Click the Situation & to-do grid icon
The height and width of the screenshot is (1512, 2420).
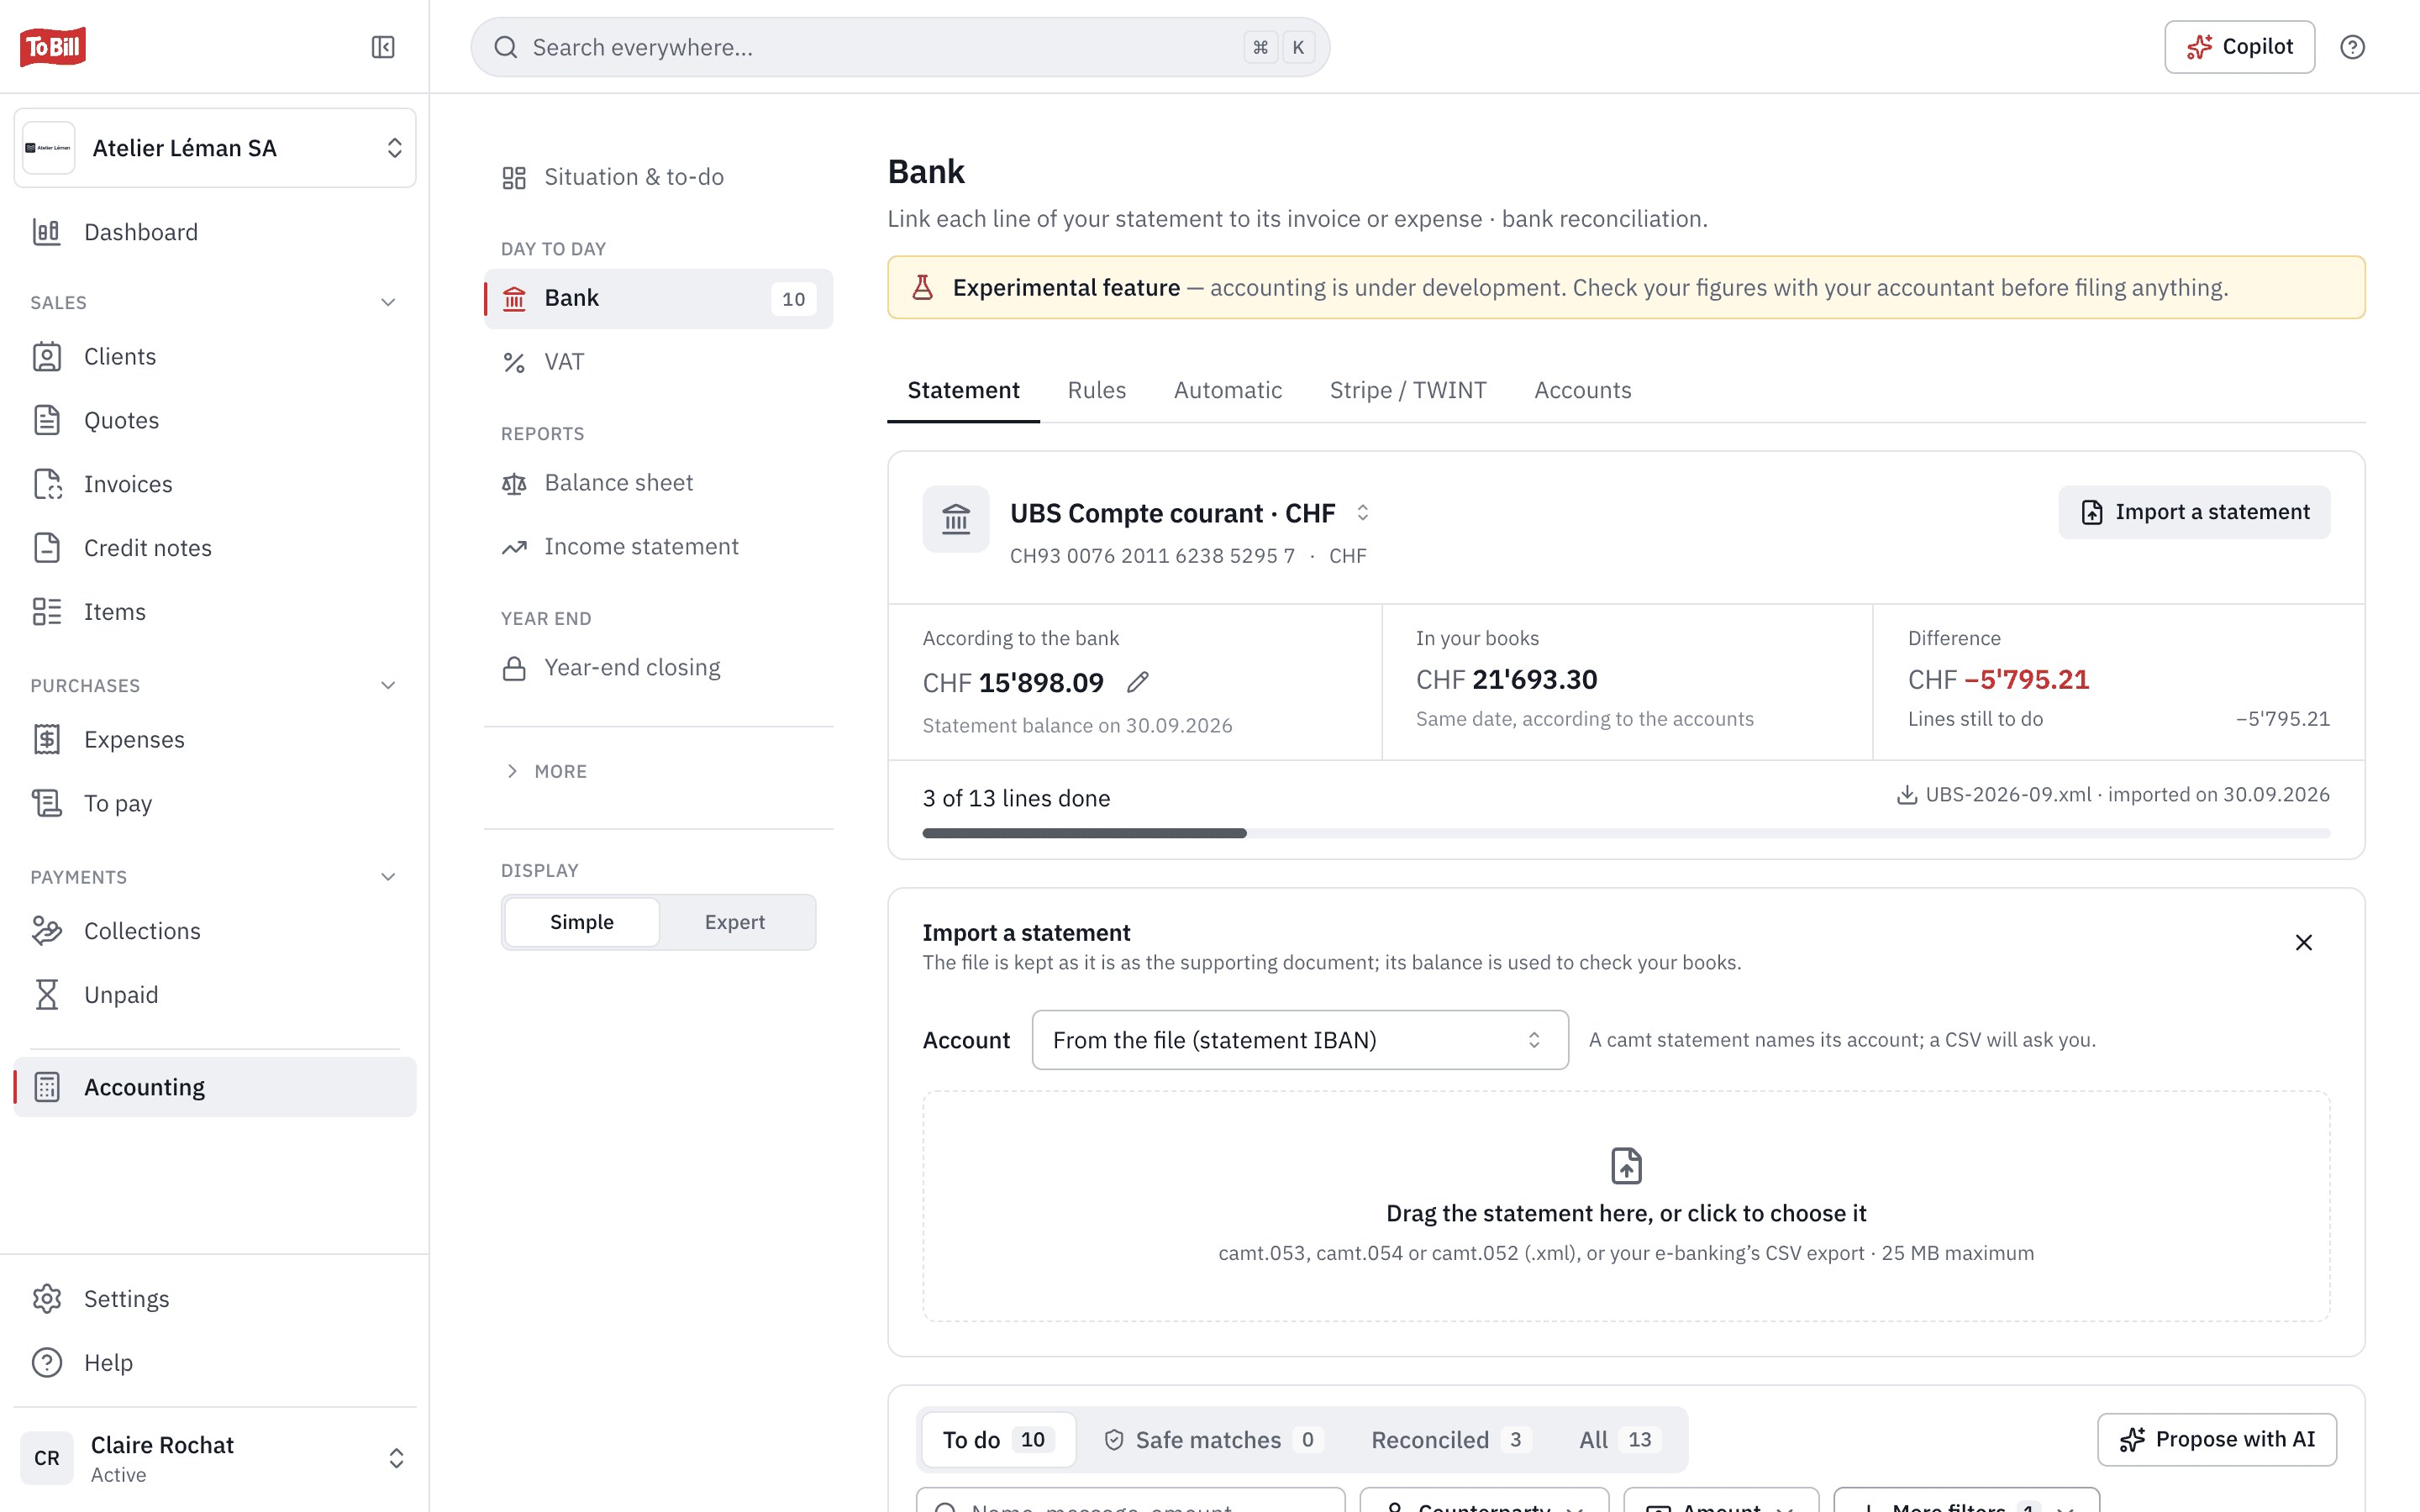pos(514,178)
